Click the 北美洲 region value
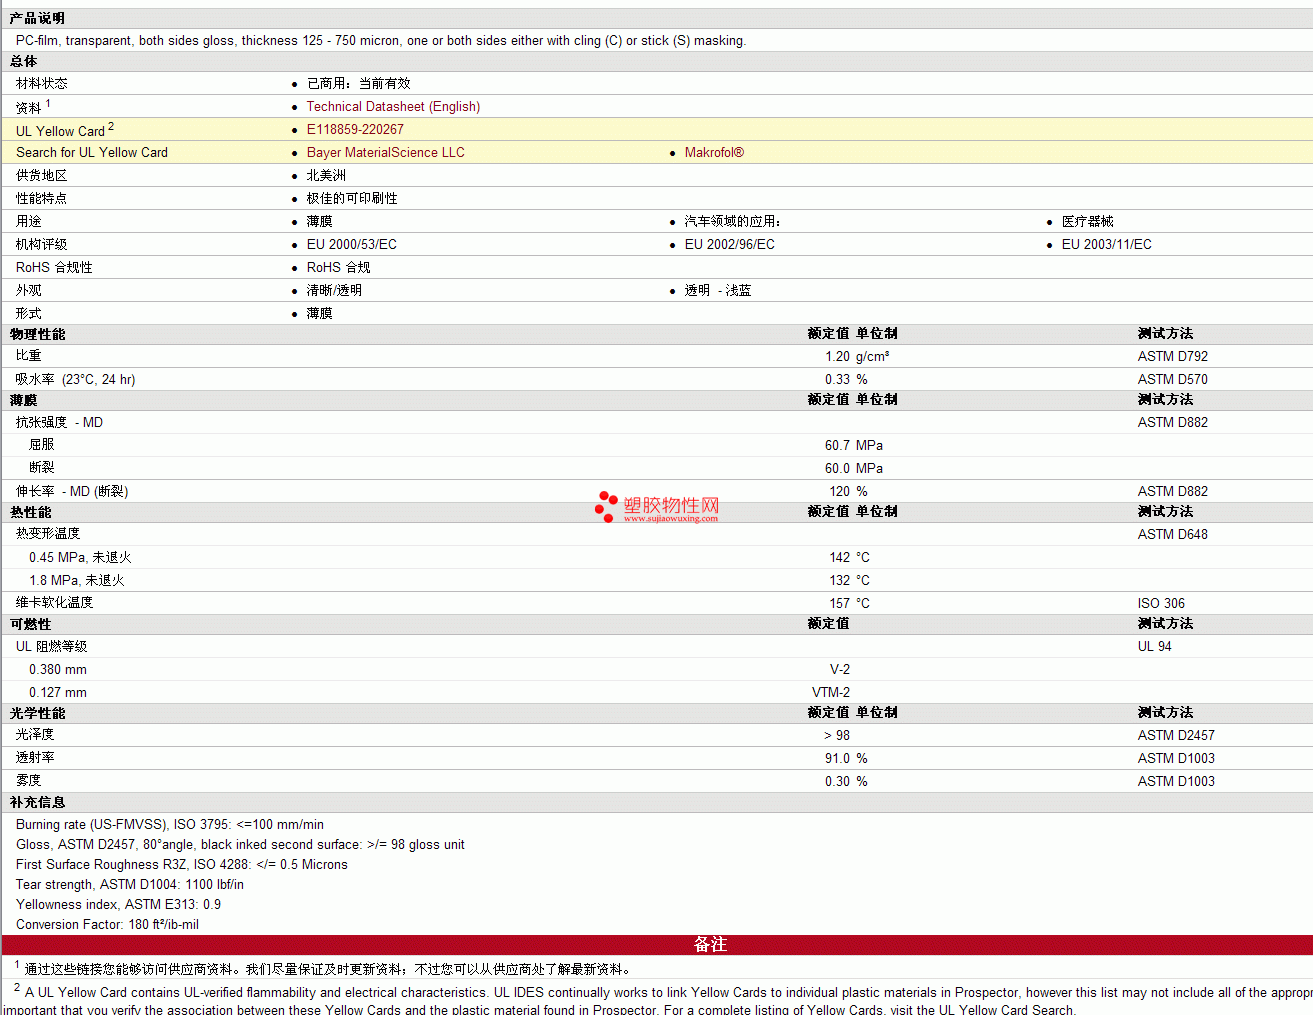The height and width of the screenshot is (1015, 1313). tap(326, 176)
